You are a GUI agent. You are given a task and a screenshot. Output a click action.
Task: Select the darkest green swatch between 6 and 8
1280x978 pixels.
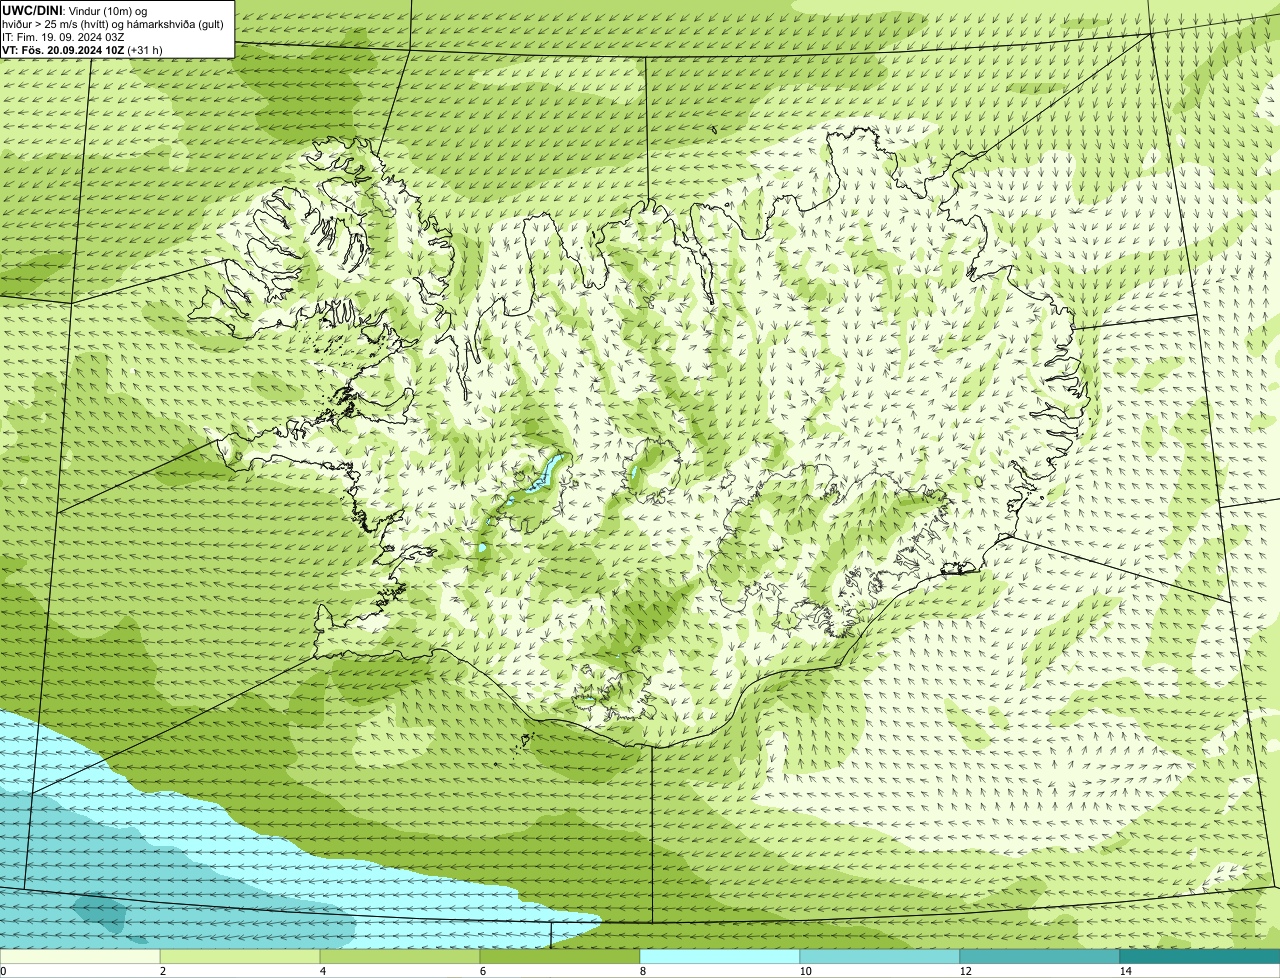[x=560, y=956]
